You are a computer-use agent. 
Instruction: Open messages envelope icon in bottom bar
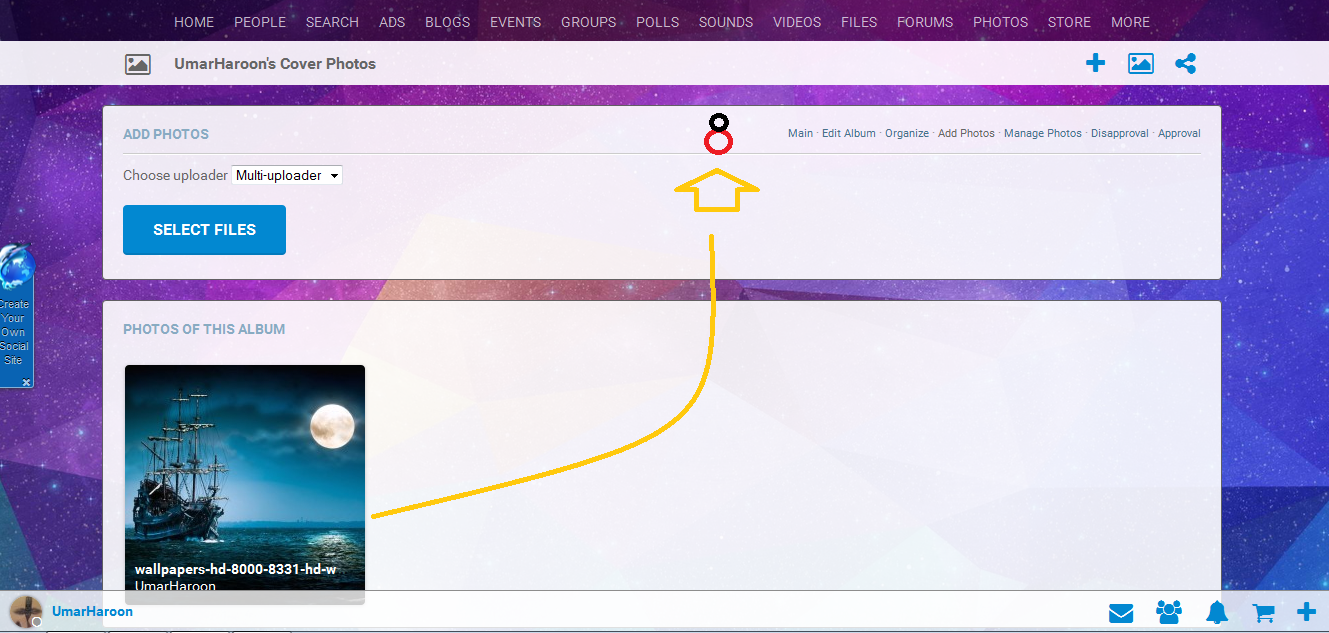(1120, 612)
